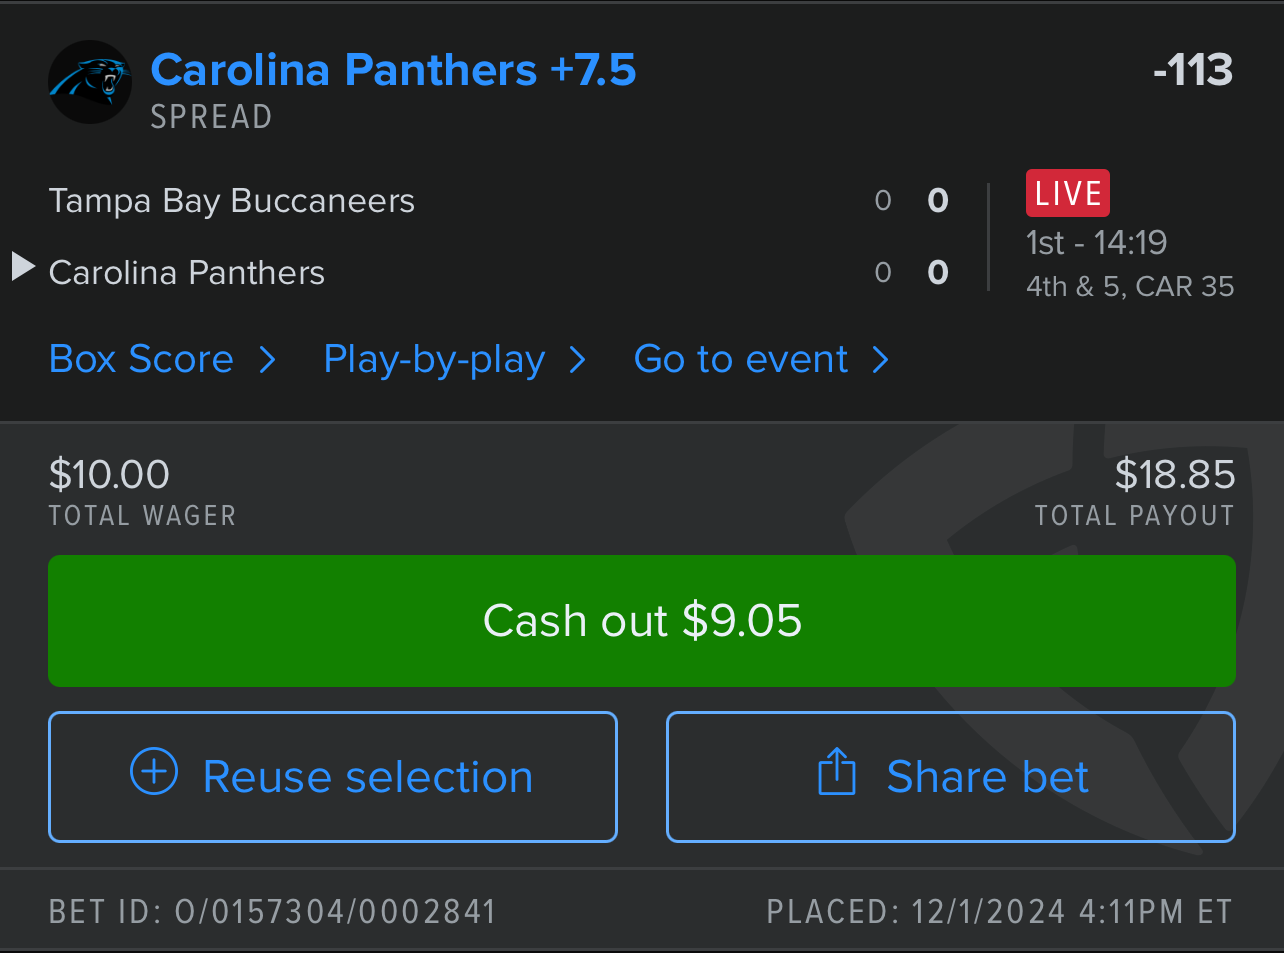
Task: Click the 1st - 14:19 game clock
Action: 1096,243
